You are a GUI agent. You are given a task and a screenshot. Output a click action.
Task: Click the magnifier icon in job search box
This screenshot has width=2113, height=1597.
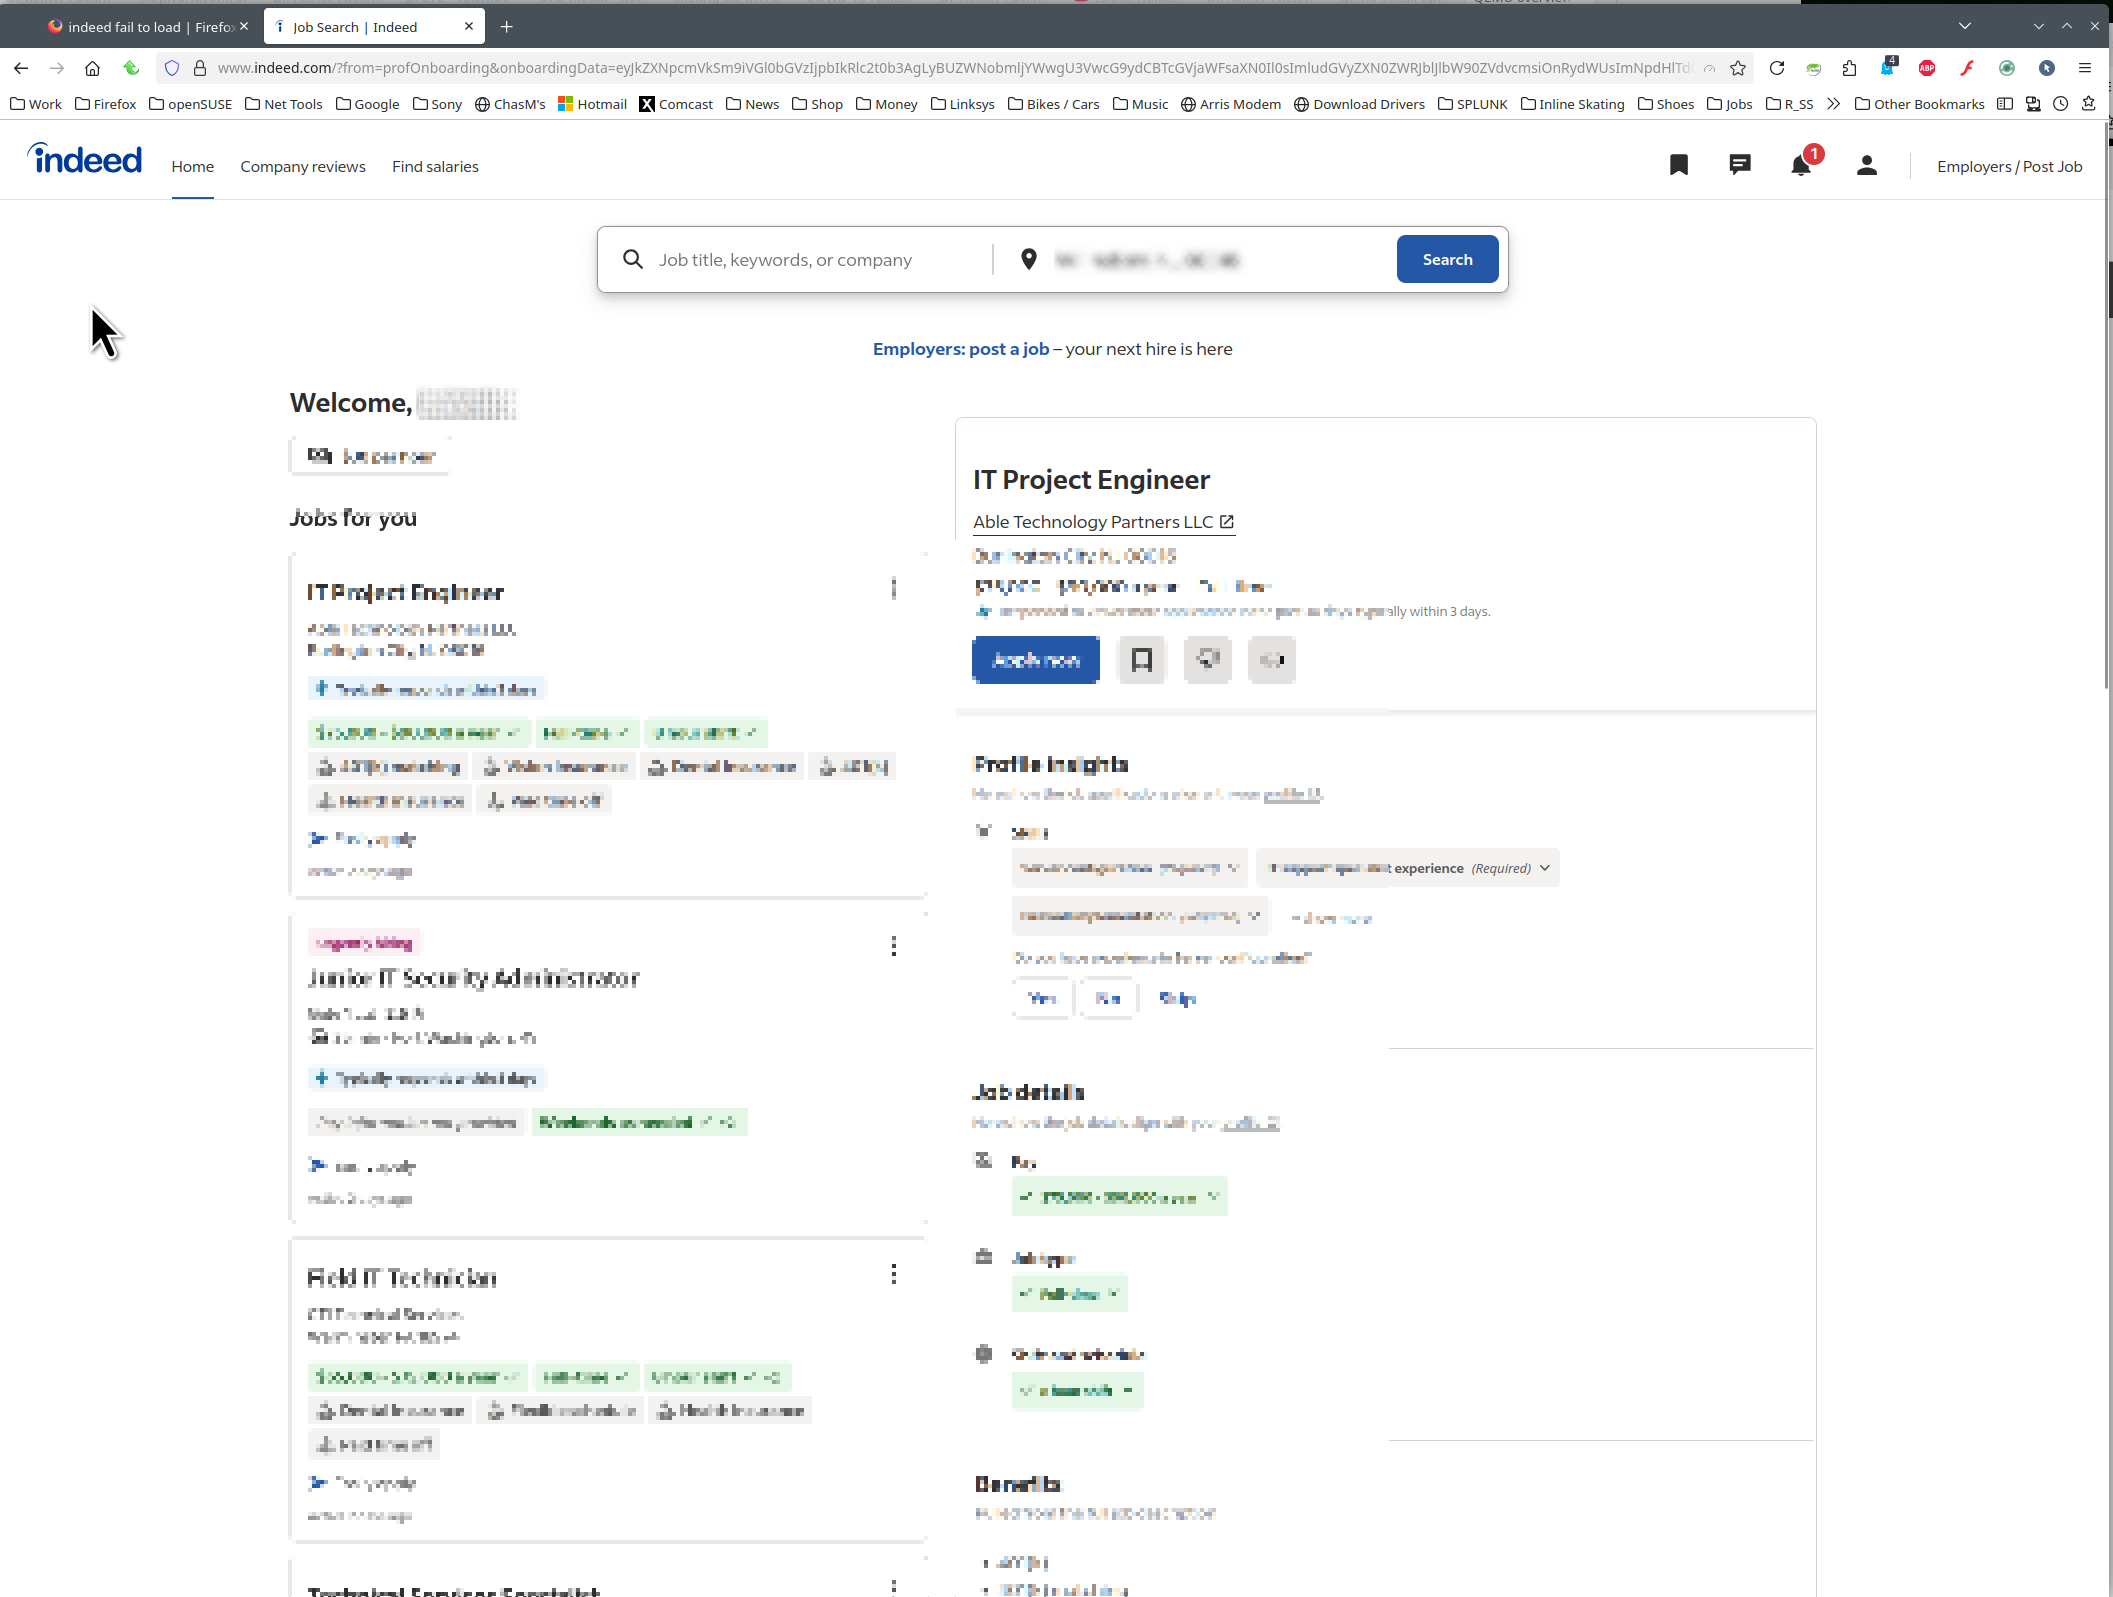[x=633, y=259]
